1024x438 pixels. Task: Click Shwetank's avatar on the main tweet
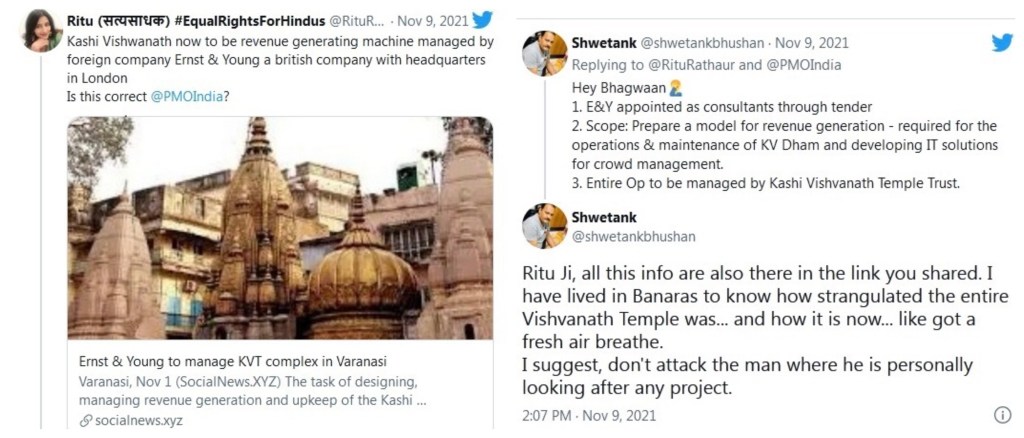tap(545, 226)
